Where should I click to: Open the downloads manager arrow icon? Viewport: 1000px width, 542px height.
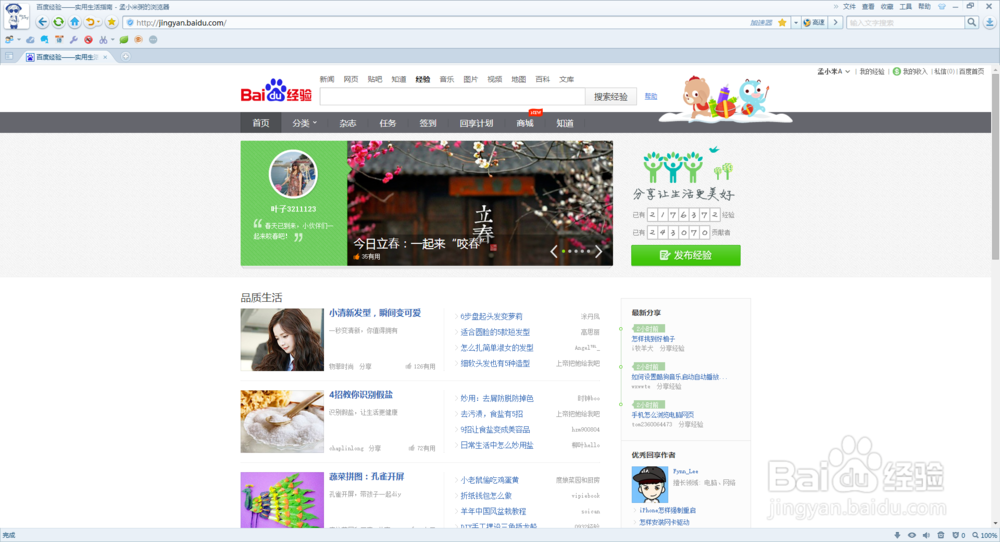tap(989, 22)
